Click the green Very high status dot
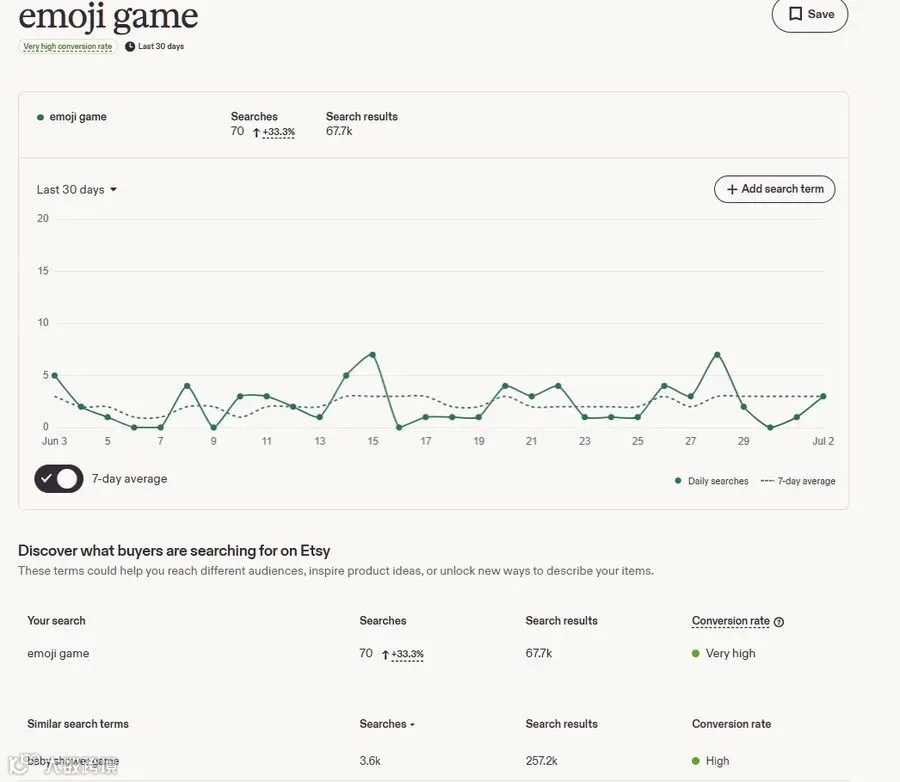This screenshot has width=900, height=782. 696,653
